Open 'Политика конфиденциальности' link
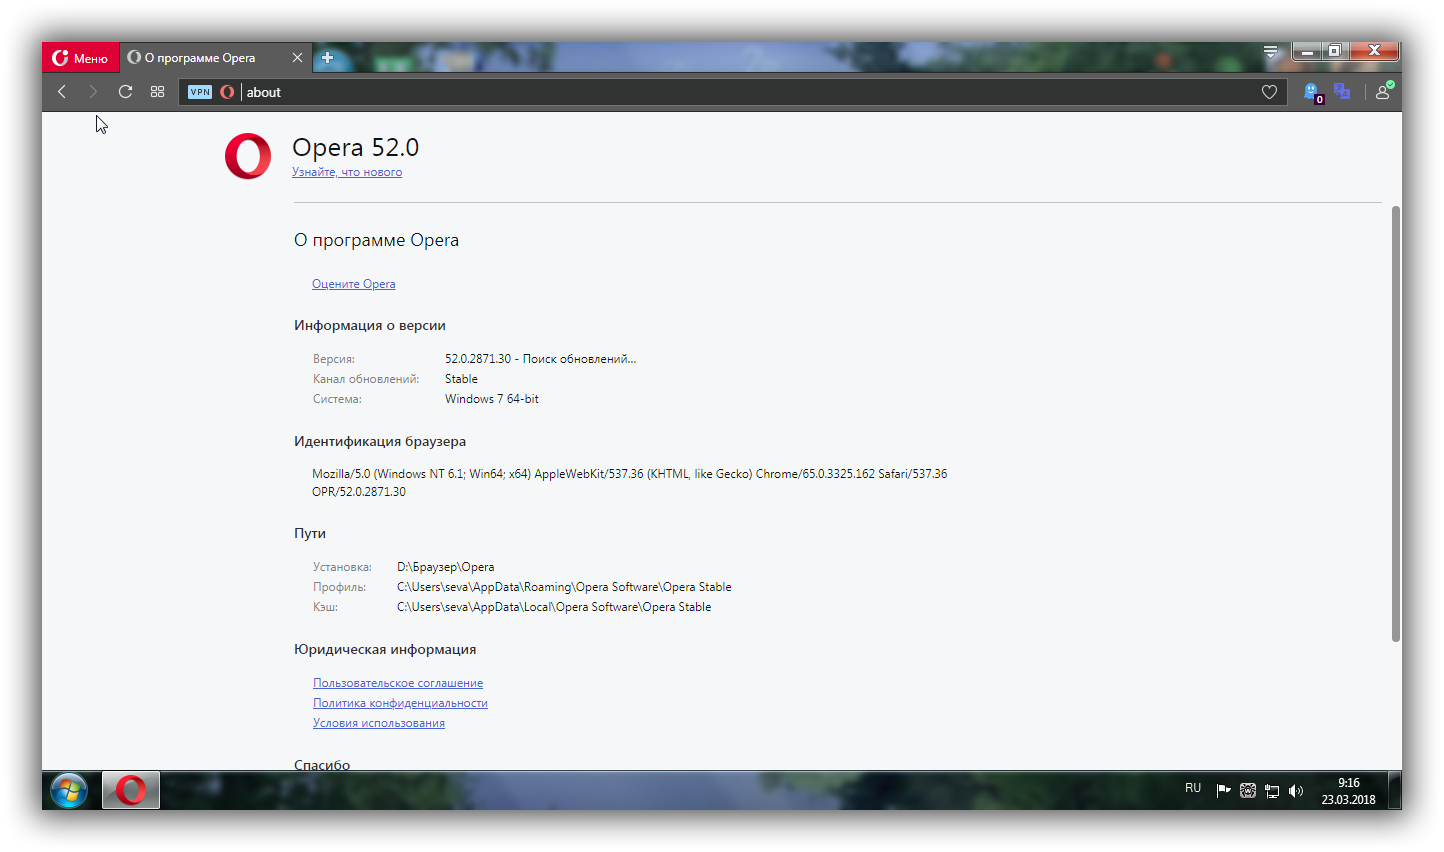This screenshot has height=852, width=1444. coord(400,703)
